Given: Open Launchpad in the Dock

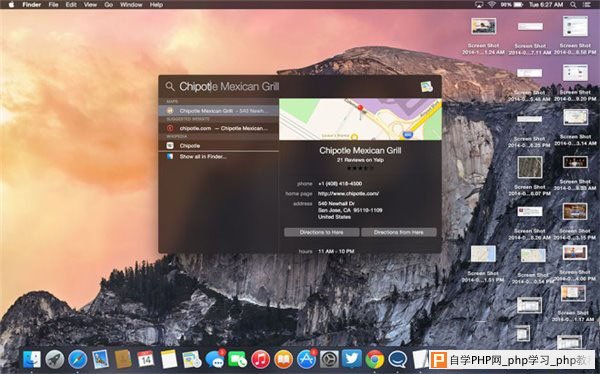Looking at the screenshot, I should coord(55,359).
